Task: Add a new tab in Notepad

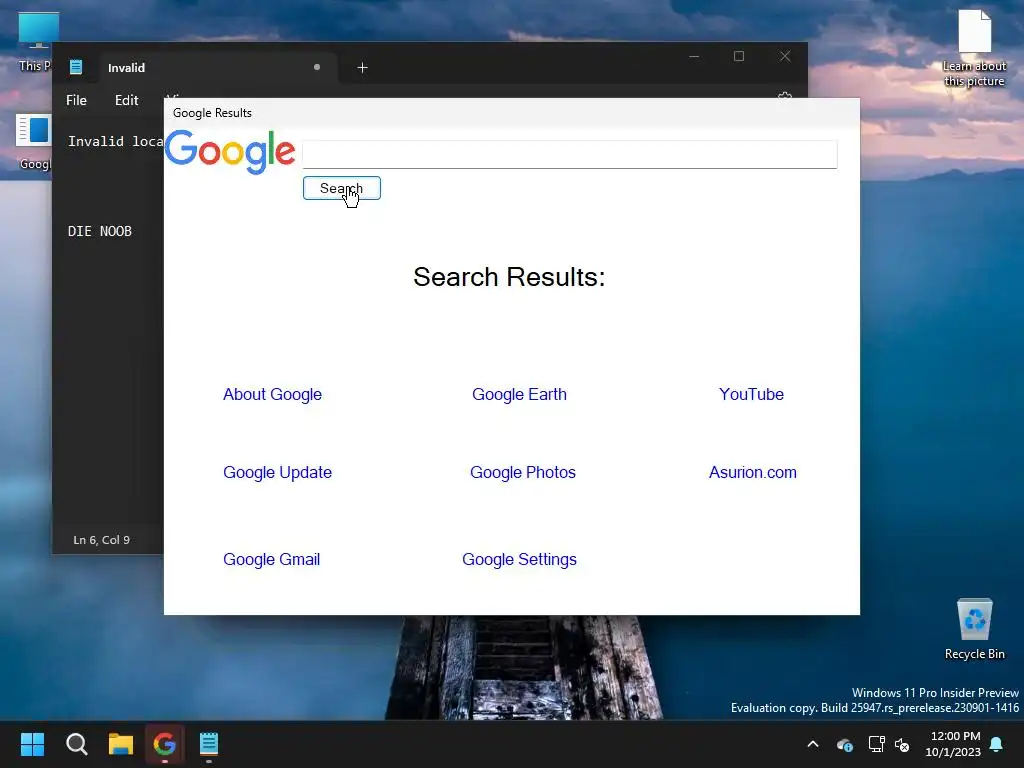Action: point(362,67)
